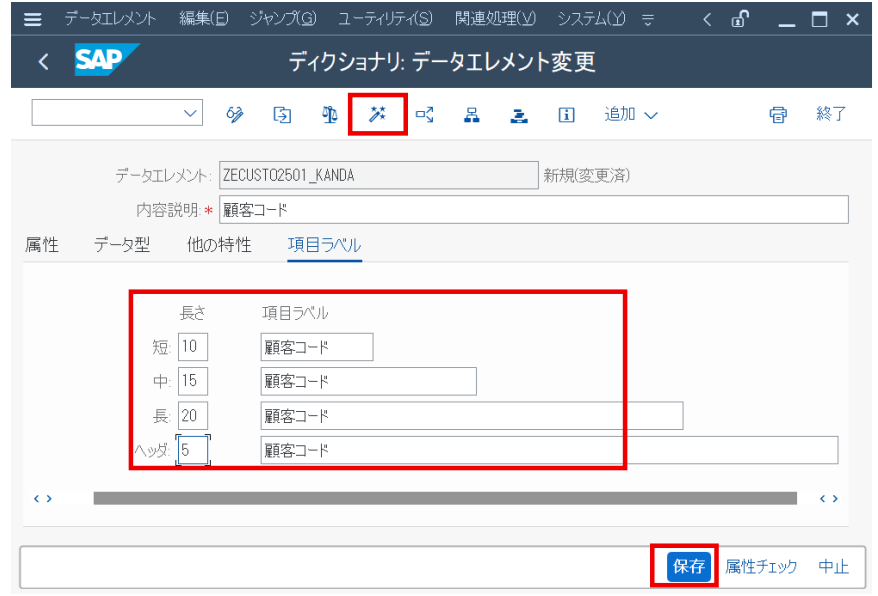Screen dimensions: 878x596
Task: Click the horizontal scrollbar bar
Action: click(445, 498)
